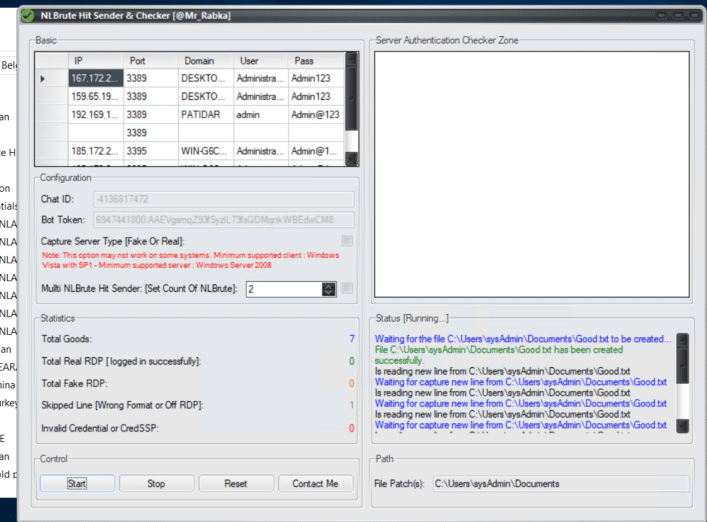Click the Reset button

pyautogui.click(x=236, y=483)
